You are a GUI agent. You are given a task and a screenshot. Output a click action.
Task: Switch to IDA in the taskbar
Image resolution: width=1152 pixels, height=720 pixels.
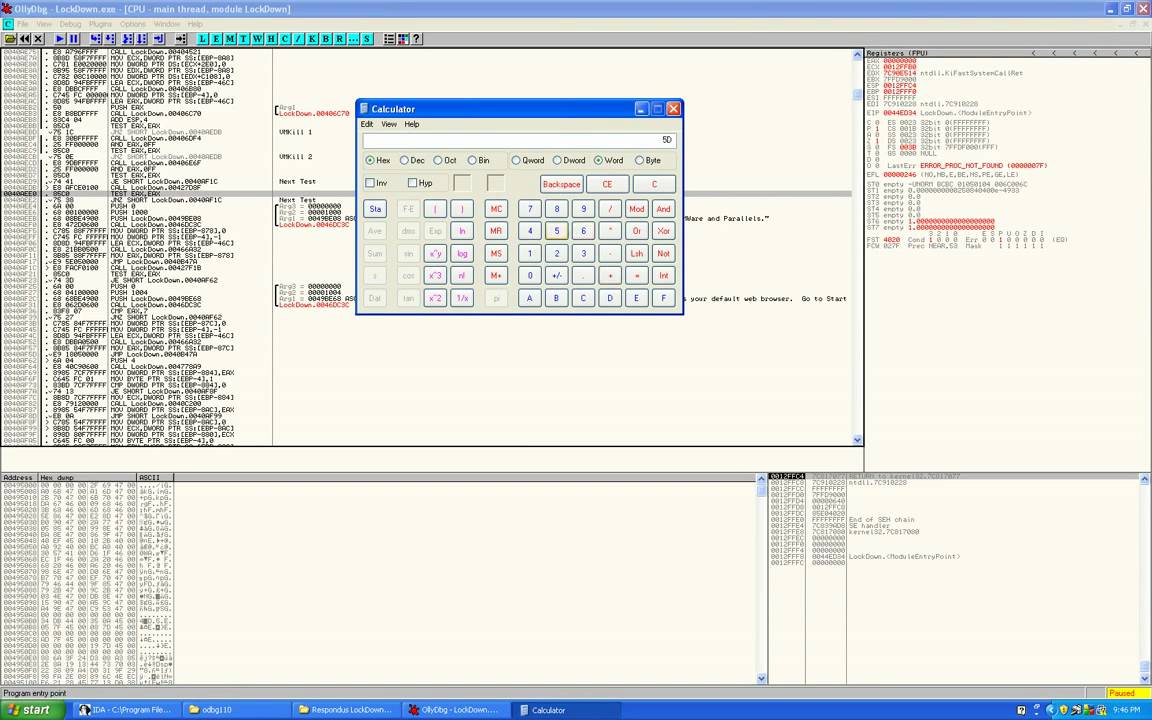tap(126, 710)
